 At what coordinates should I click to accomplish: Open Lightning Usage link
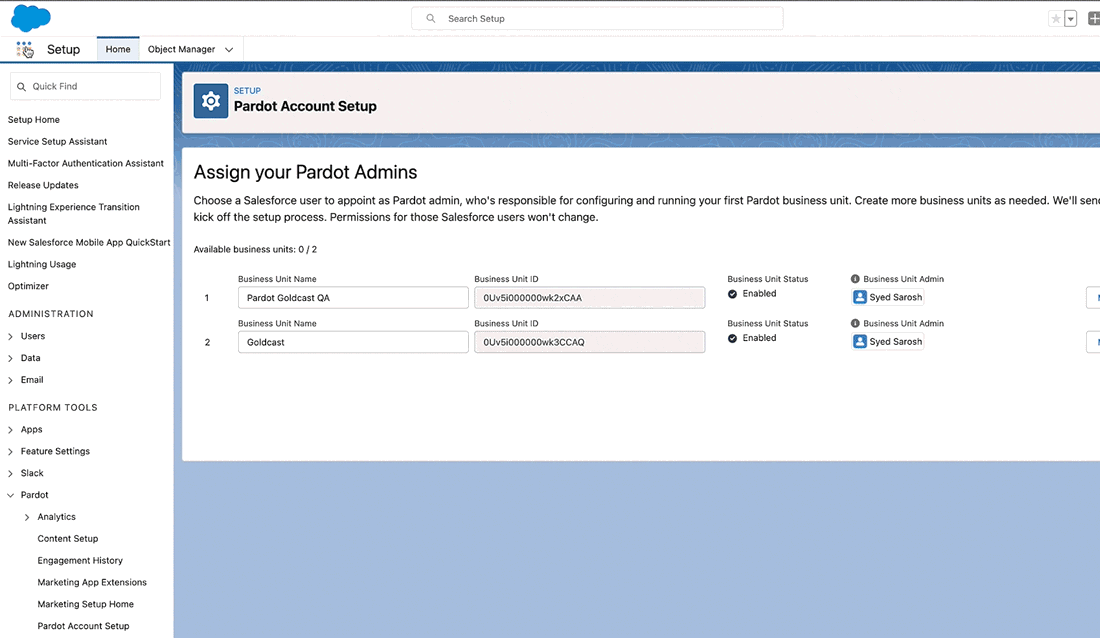click(42, 264)
